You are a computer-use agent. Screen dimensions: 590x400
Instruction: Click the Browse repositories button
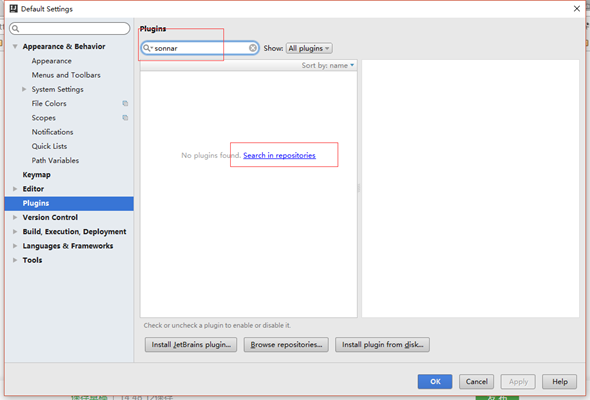[286, 345]
